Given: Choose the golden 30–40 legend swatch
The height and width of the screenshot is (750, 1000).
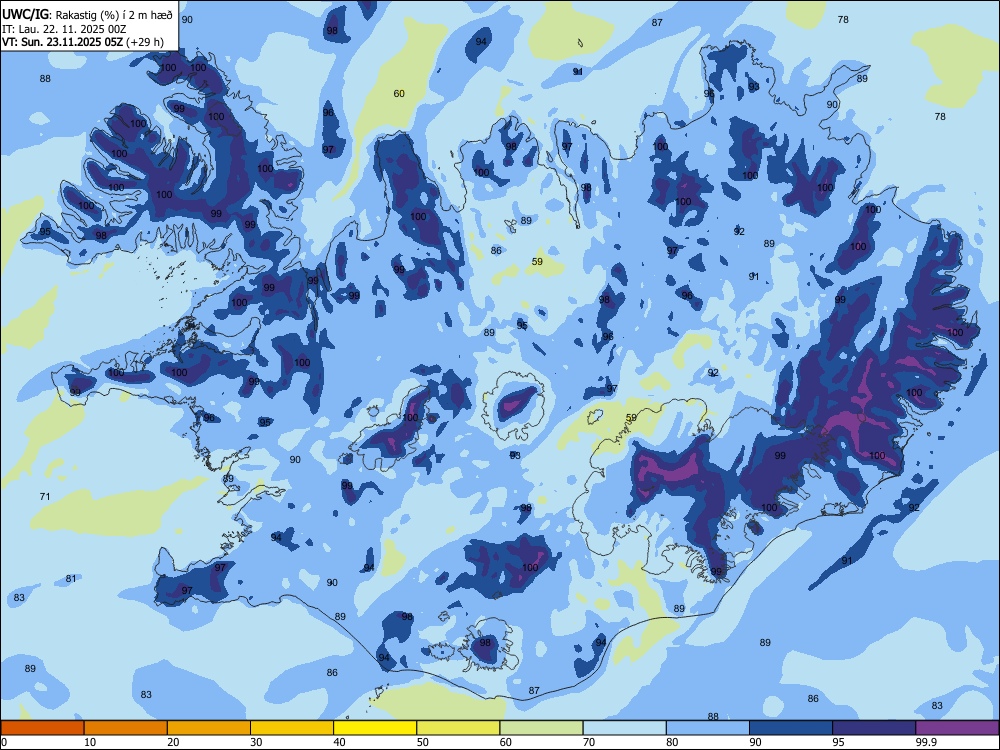Looking at the screenshot, I should point(292,728).
